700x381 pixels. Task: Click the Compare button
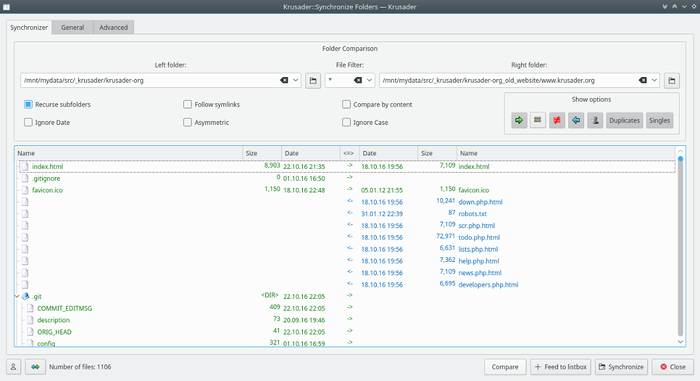point(505,367)
